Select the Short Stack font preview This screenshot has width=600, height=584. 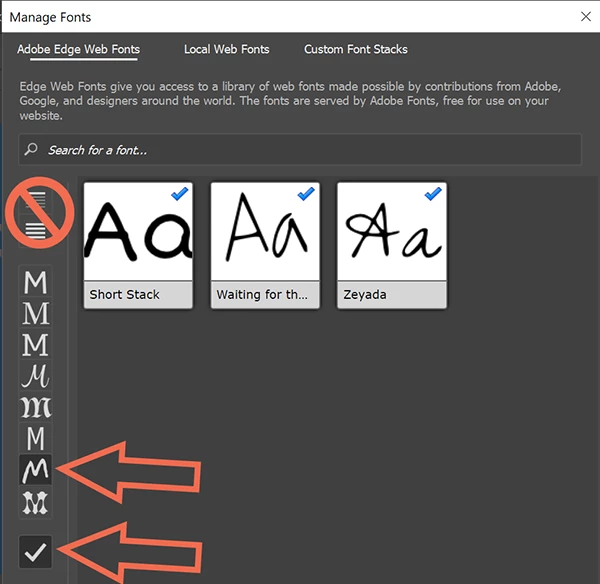click(x=138, y=232)
